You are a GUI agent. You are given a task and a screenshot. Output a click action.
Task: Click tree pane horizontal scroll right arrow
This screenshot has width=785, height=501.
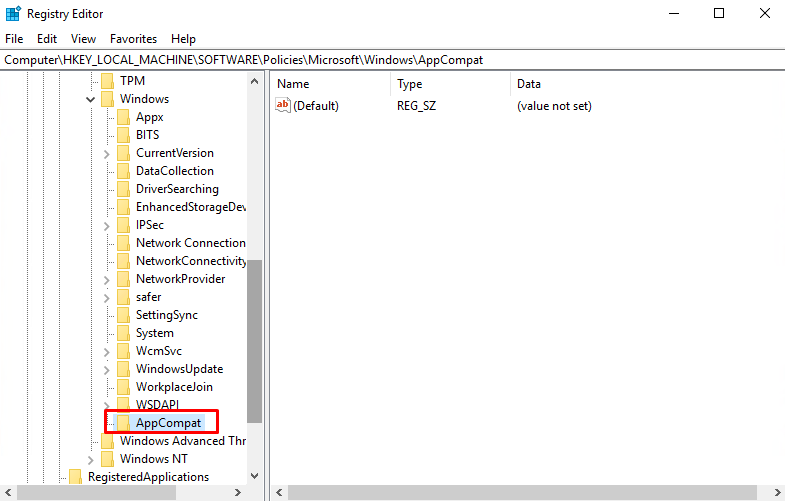pos(238,492)
